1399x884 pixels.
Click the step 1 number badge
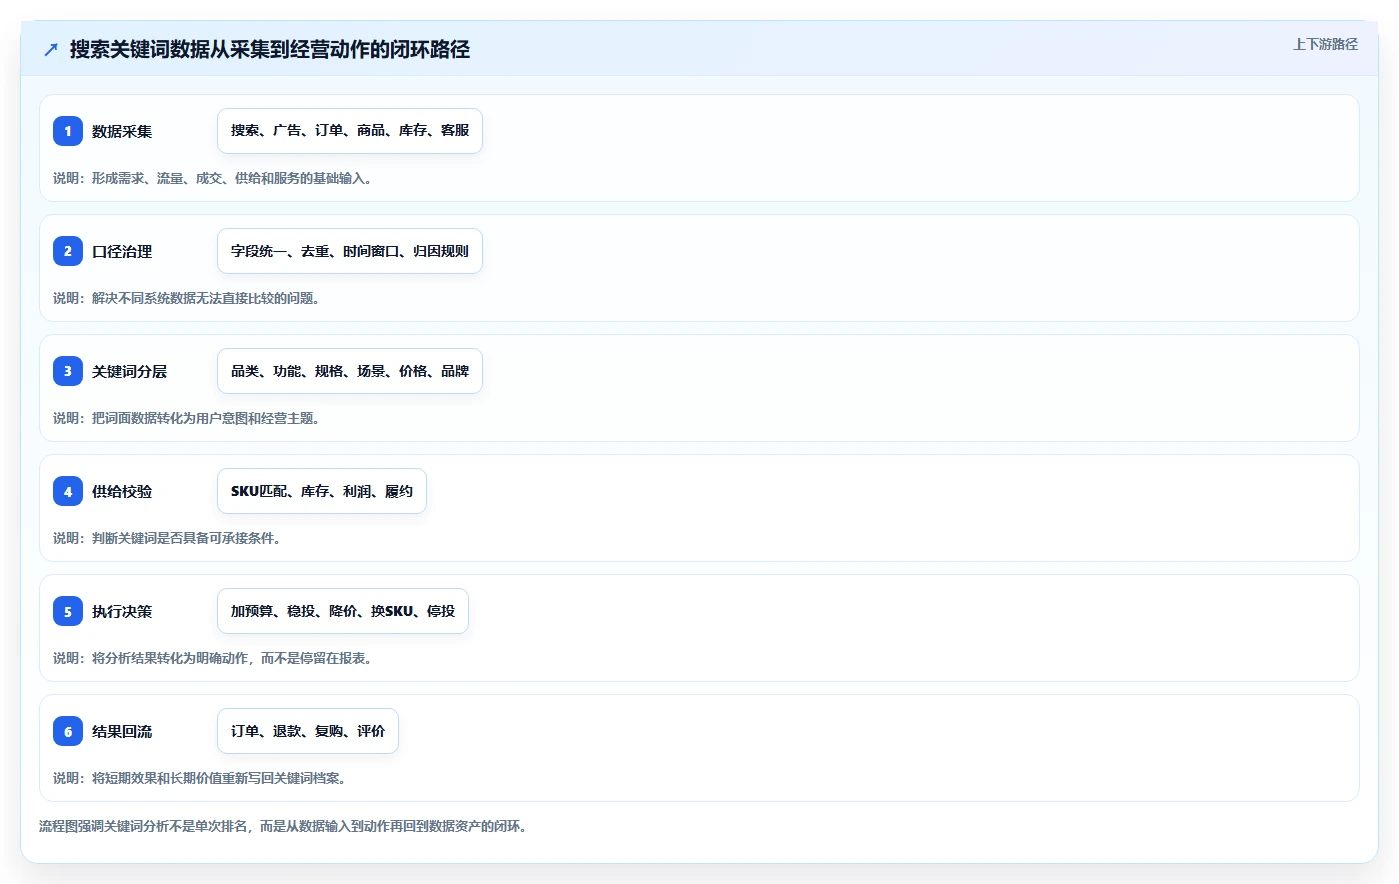coord(68,131)
